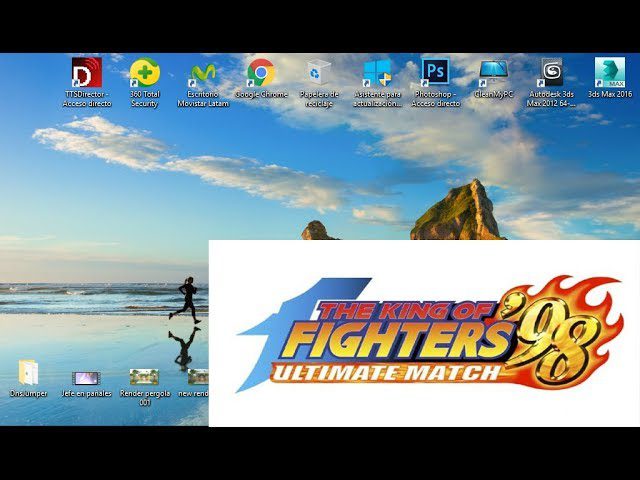Select the 360 Total Security icon

point(144,73)
